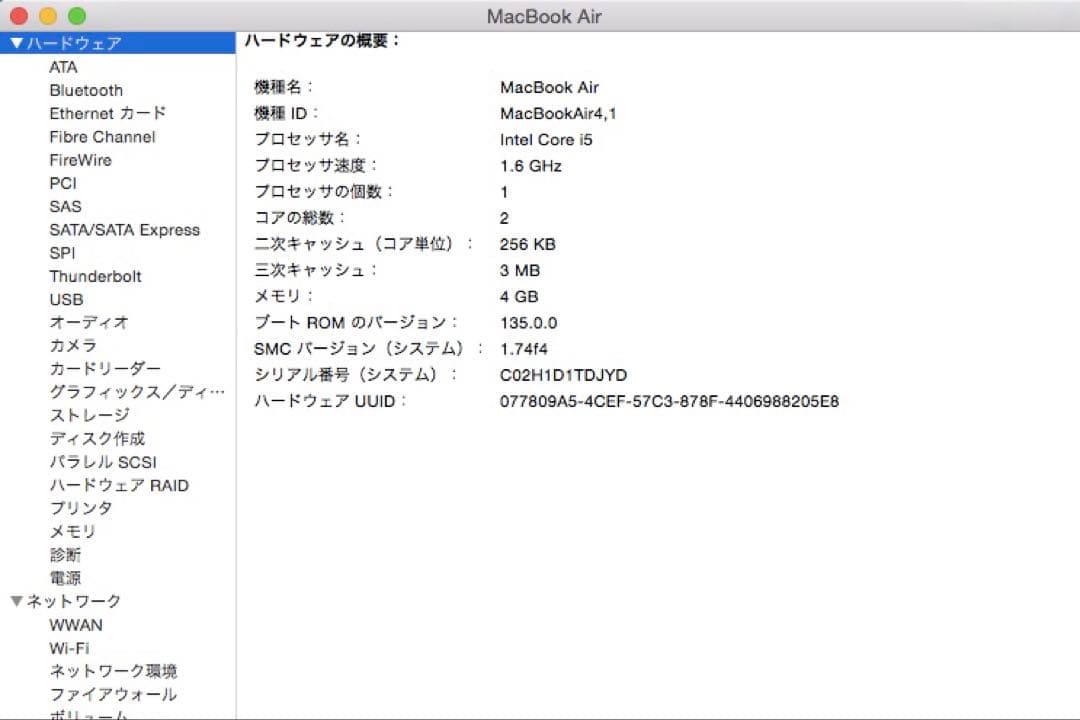Viewport: 1080px width, 720px height.
Task: Open メモリ item in sidebar list
Action: [72, 531]
